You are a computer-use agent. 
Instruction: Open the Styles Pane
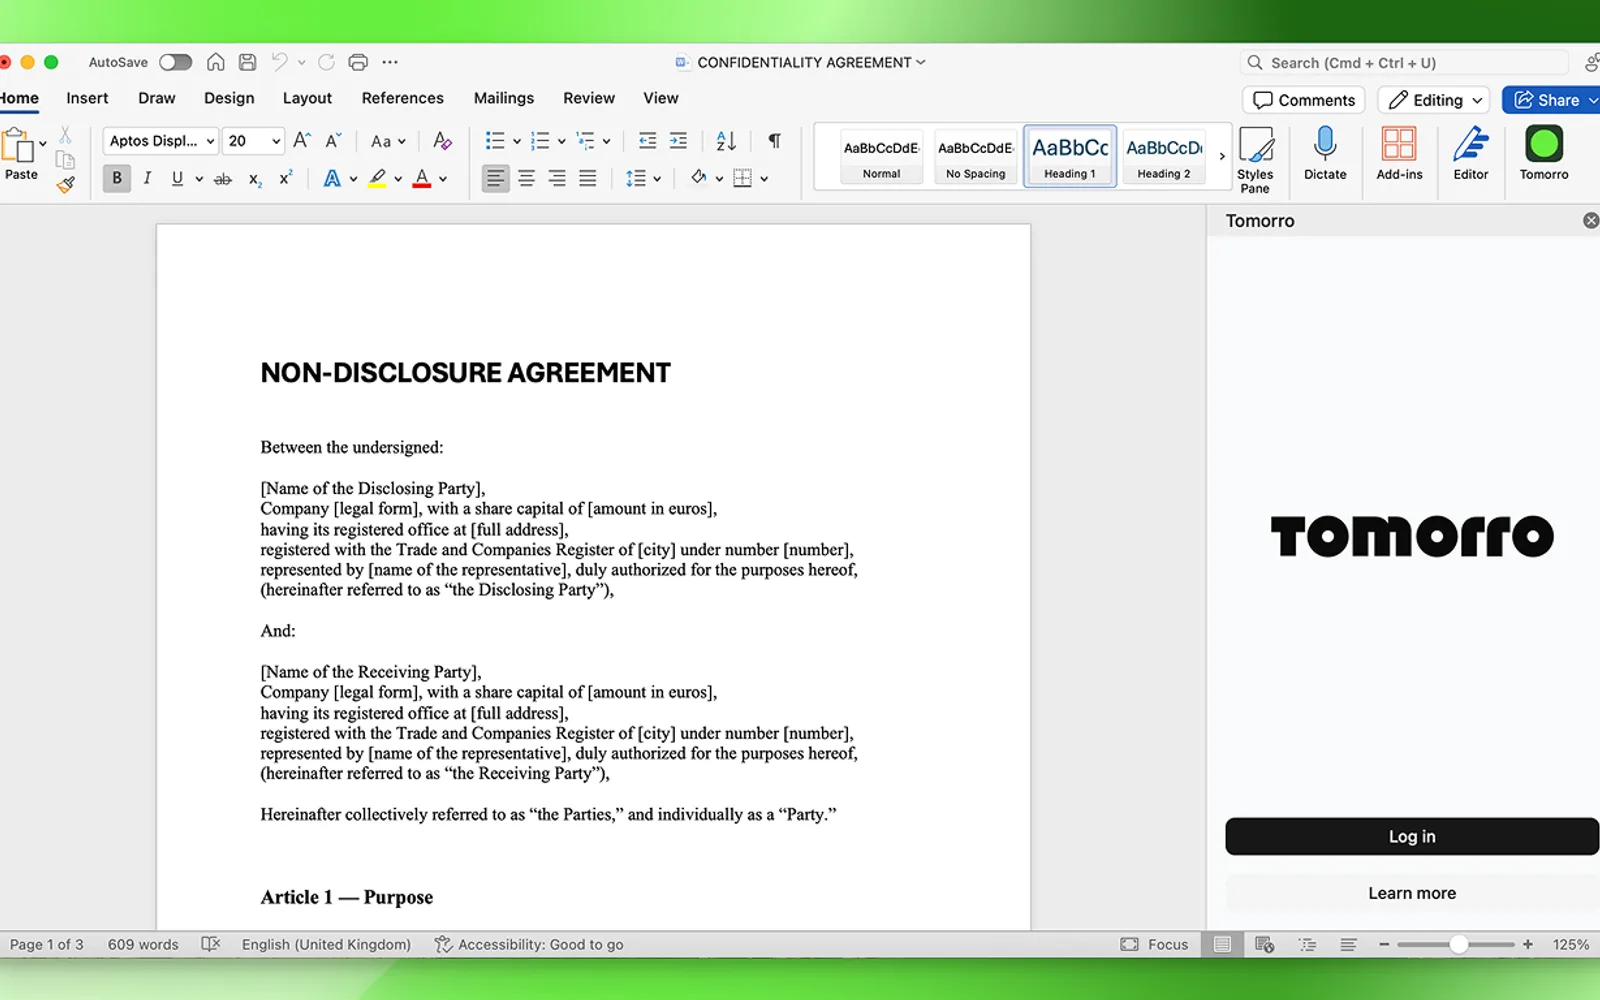pos(1255,160)
